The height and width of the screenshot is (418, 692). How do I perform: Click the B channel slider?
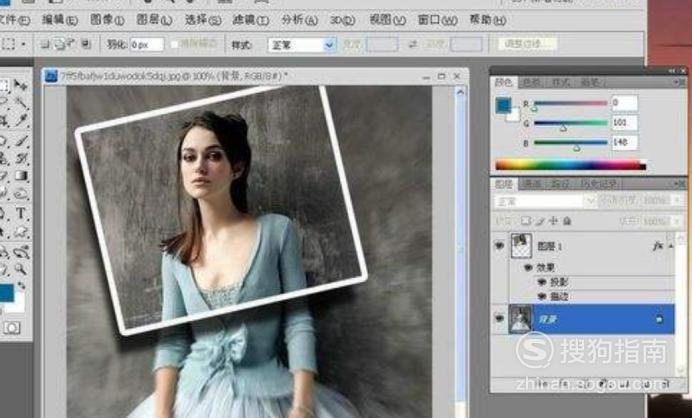pyautogui.click(x=570, y=143)
